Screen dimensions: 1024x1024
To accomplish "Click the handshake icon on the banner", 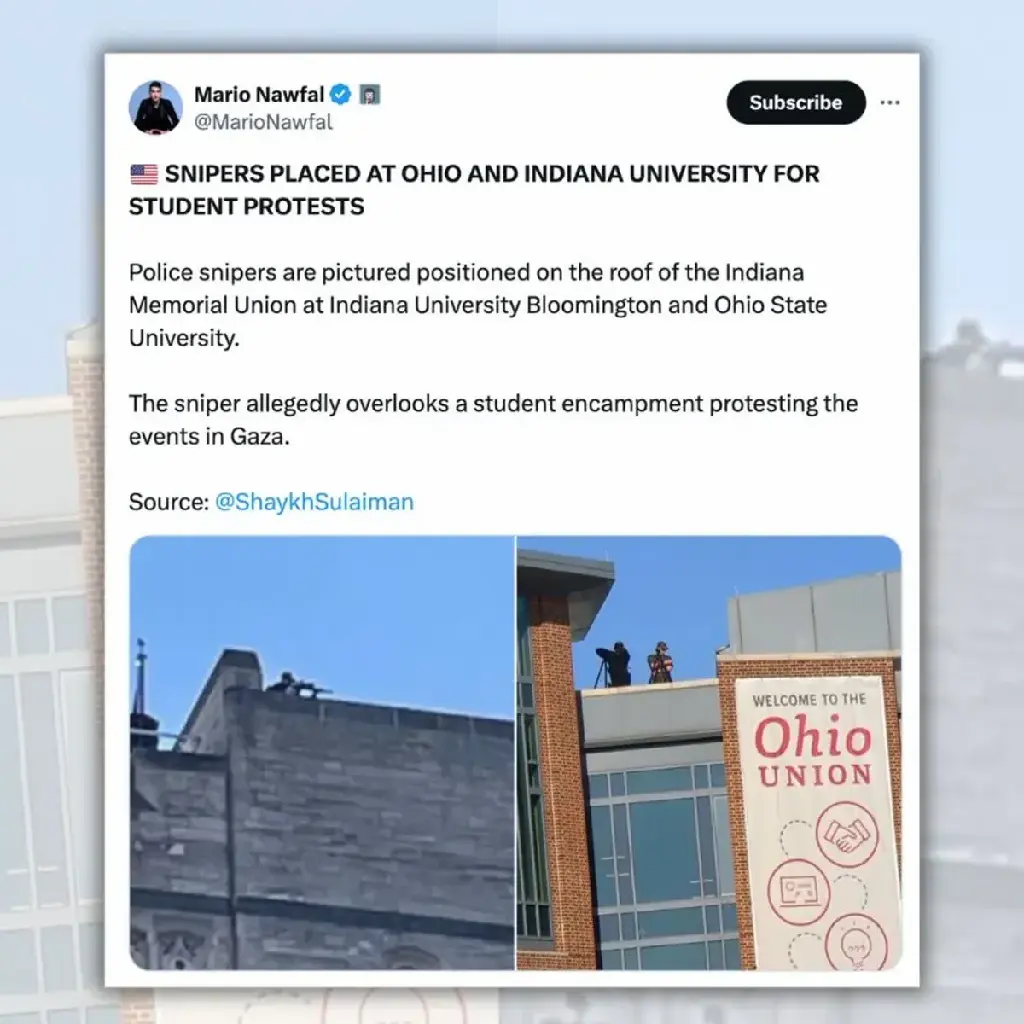I will (847, 834).
